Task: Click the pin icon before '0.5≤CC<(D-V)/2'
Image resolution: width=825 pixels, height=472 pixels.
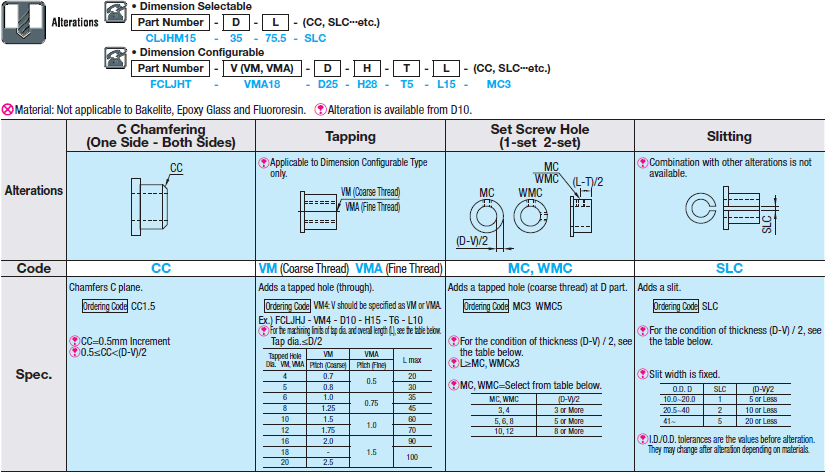Action: coord(75,352)
